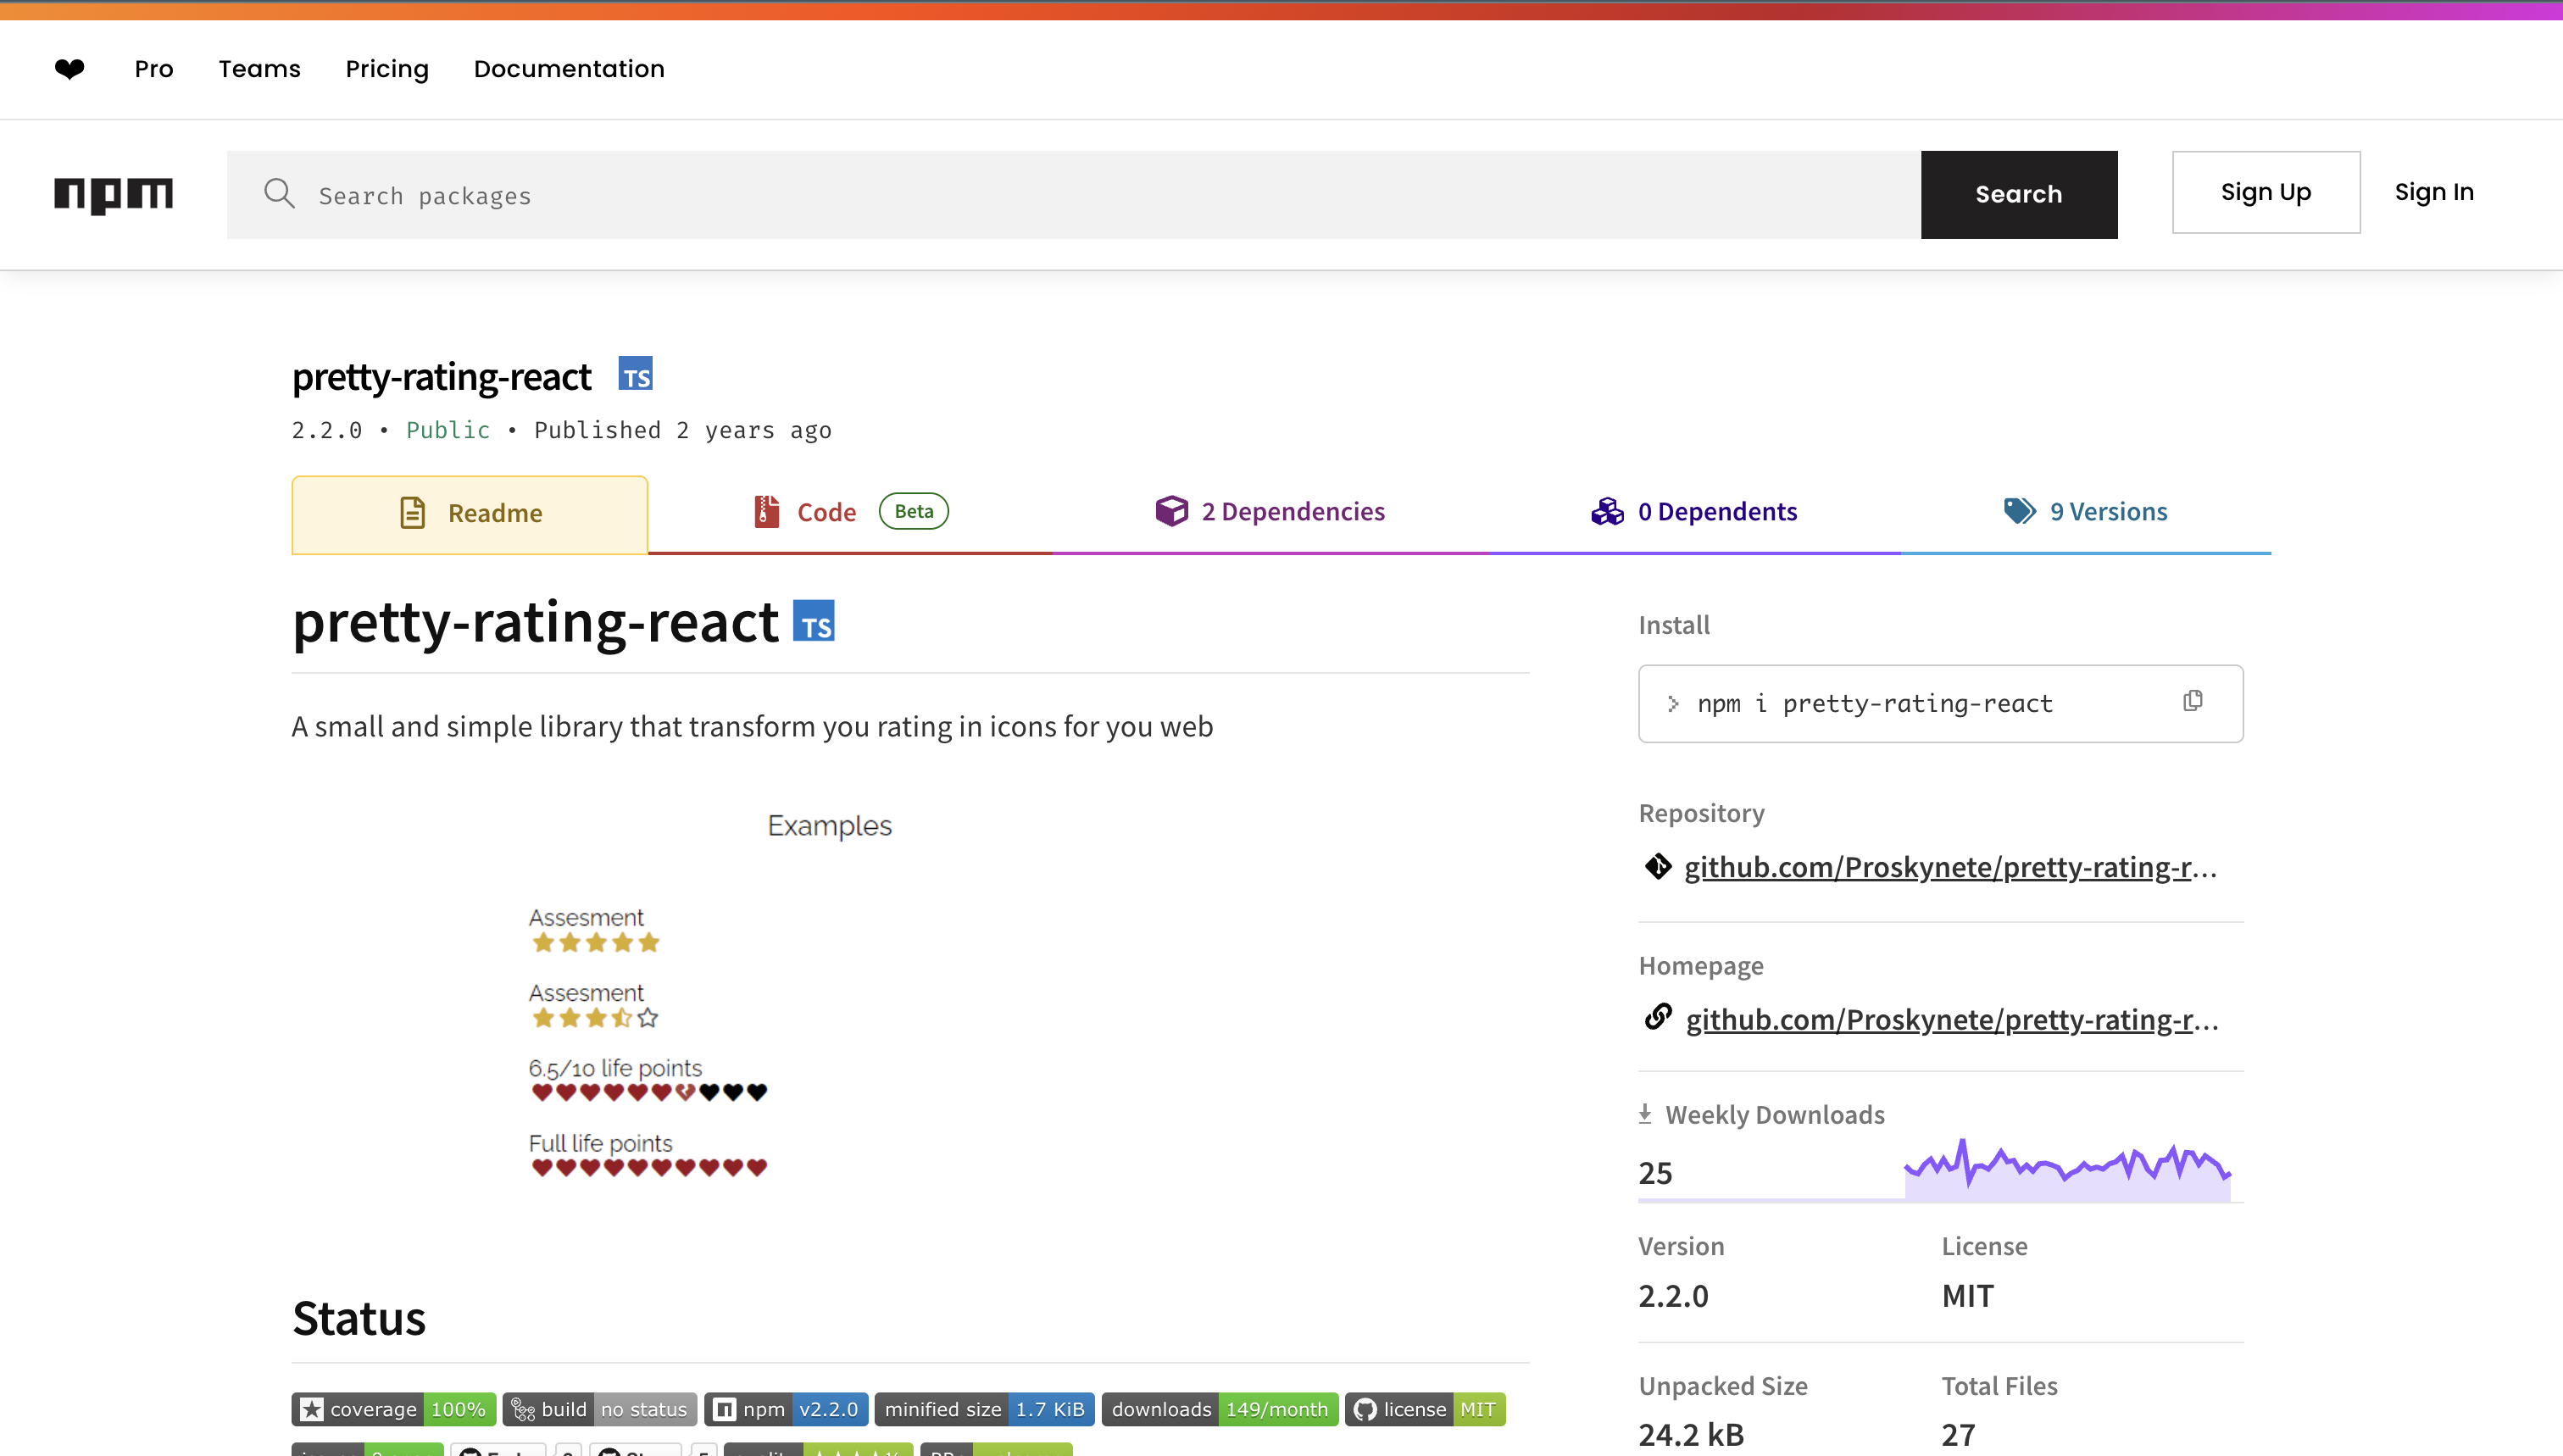Click the Version value 2.2.0 in sidebar

click(x=1673, y=1296)
